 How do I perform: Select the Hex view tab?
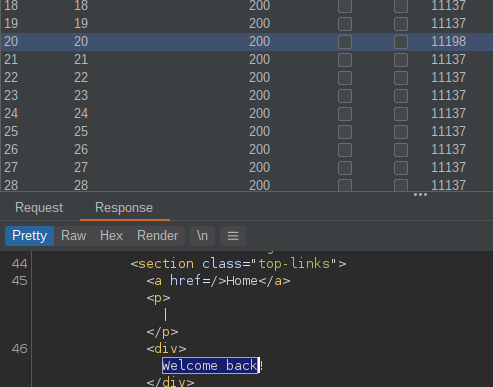click(112, 236)
